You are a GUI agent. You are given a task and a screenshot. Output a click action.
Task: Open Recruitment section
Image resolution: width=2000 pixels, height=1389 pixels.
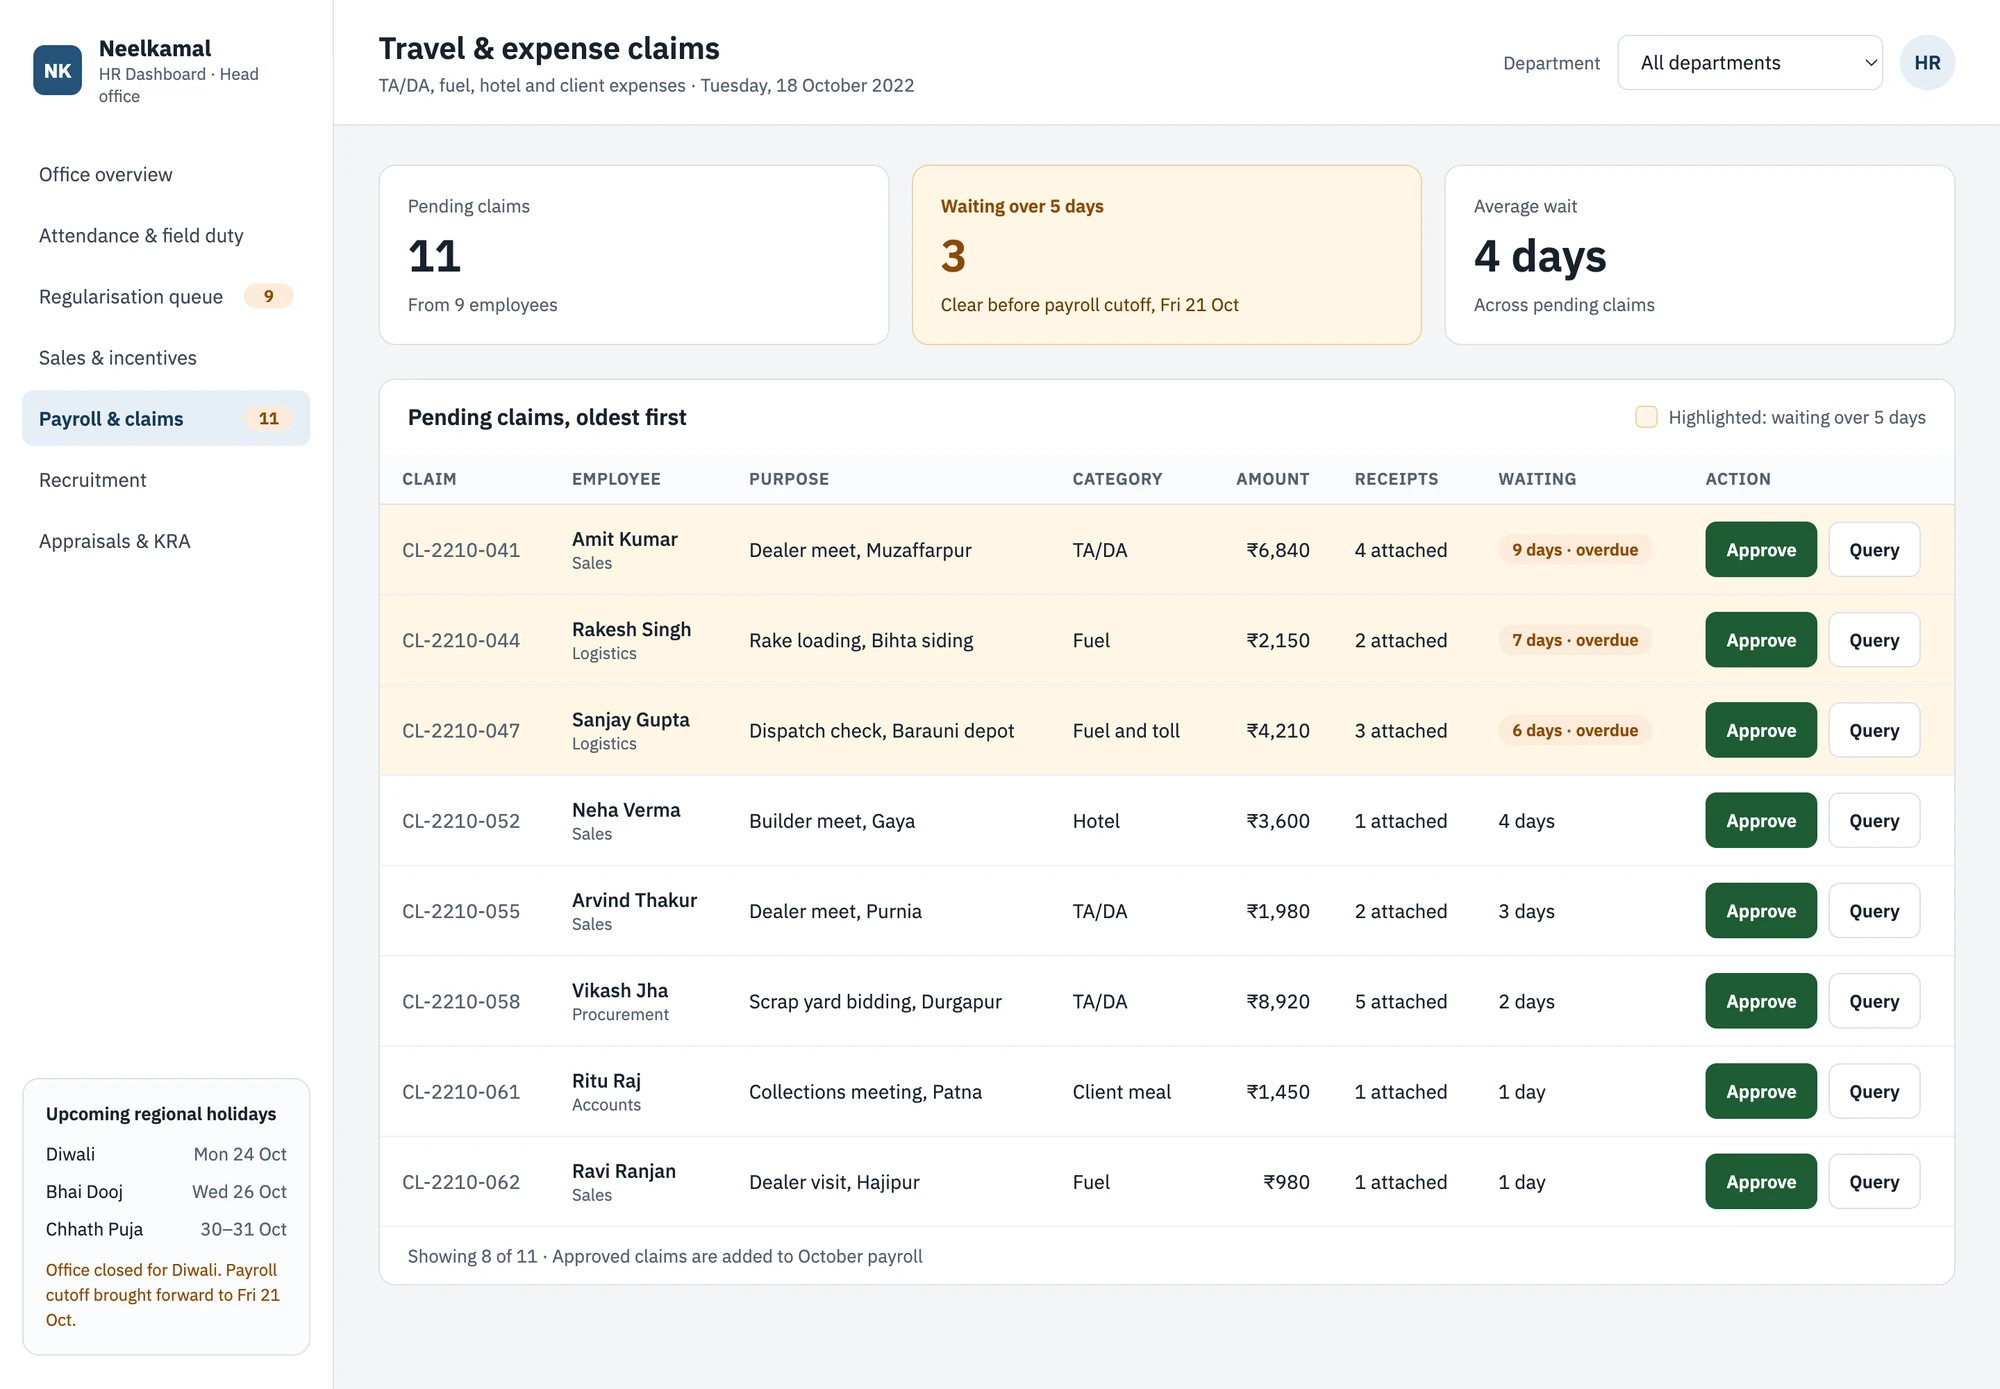point(166,480)
